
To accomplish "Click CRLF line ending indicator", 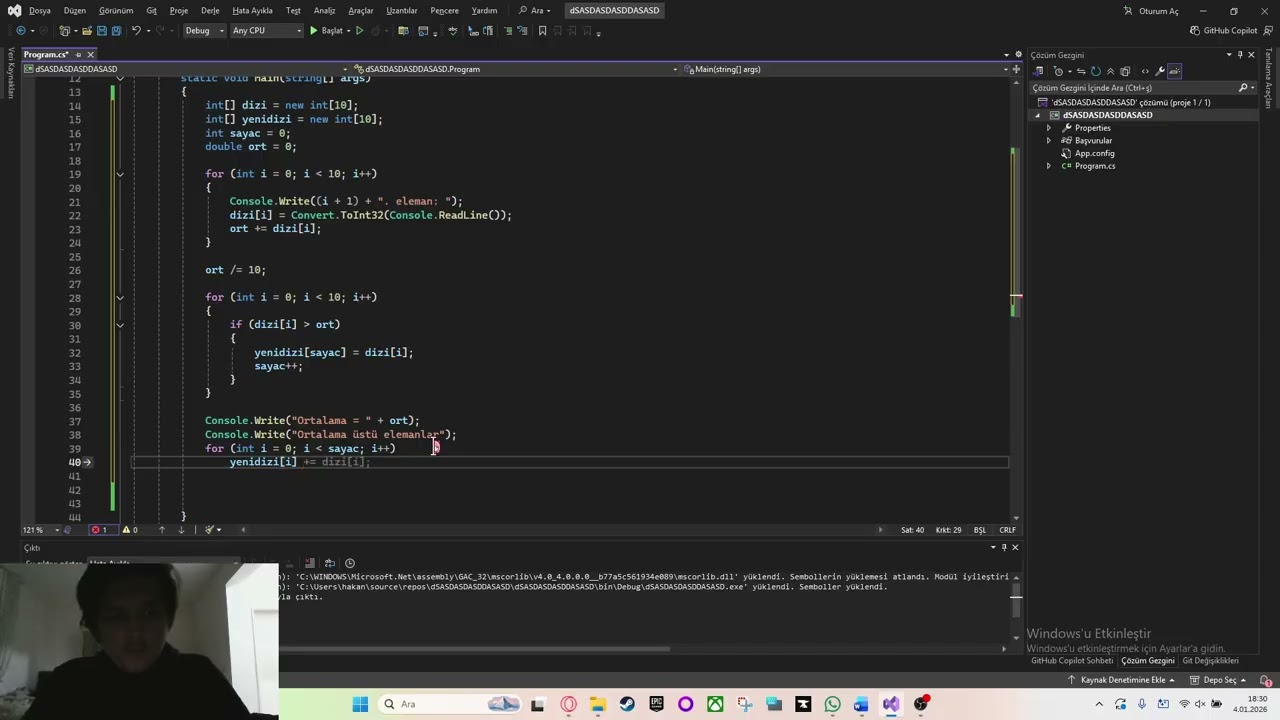I will [1007, 530].
